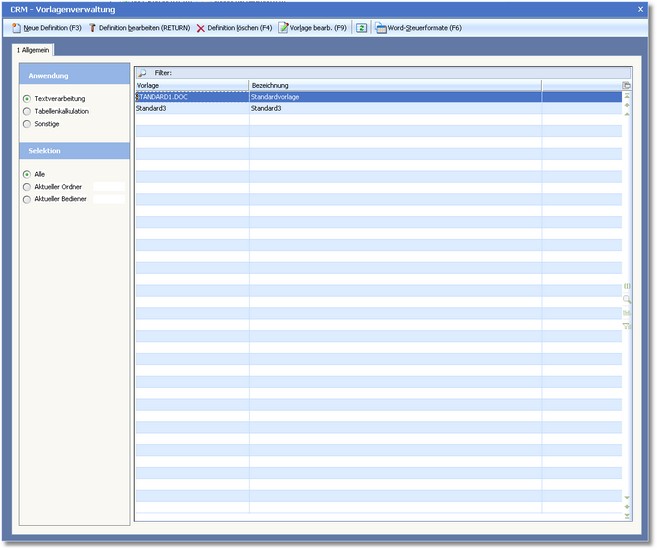The width and height of the screenshot is (657, 550).
Task: Click the magnifier search icon on grid's right edge
Action: click(x=627, y=299)
